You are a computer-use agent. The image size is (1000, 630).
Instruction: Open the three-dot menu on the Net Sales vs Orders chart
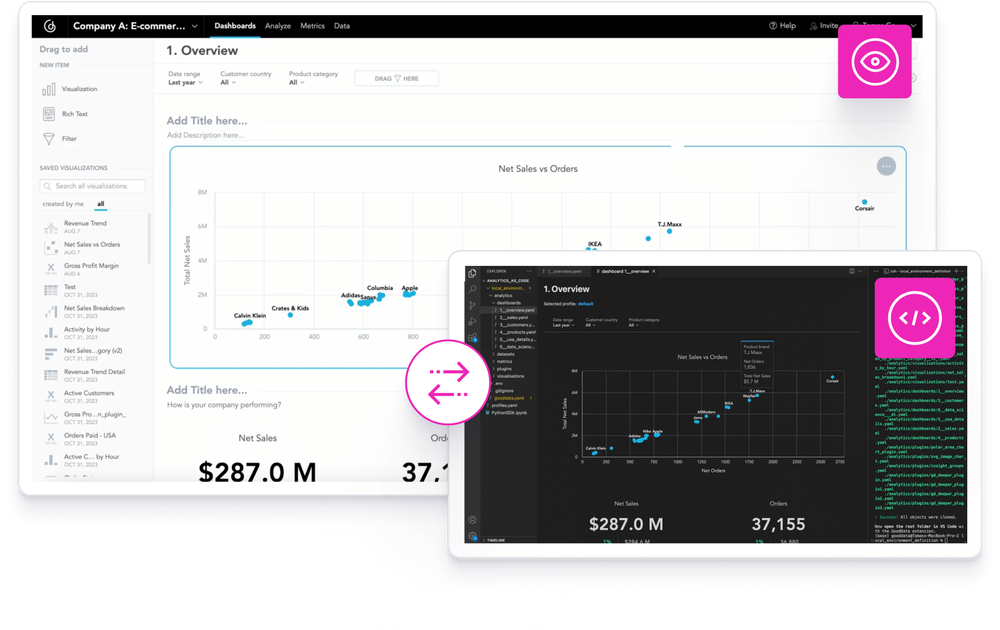[x=886, y=166]
